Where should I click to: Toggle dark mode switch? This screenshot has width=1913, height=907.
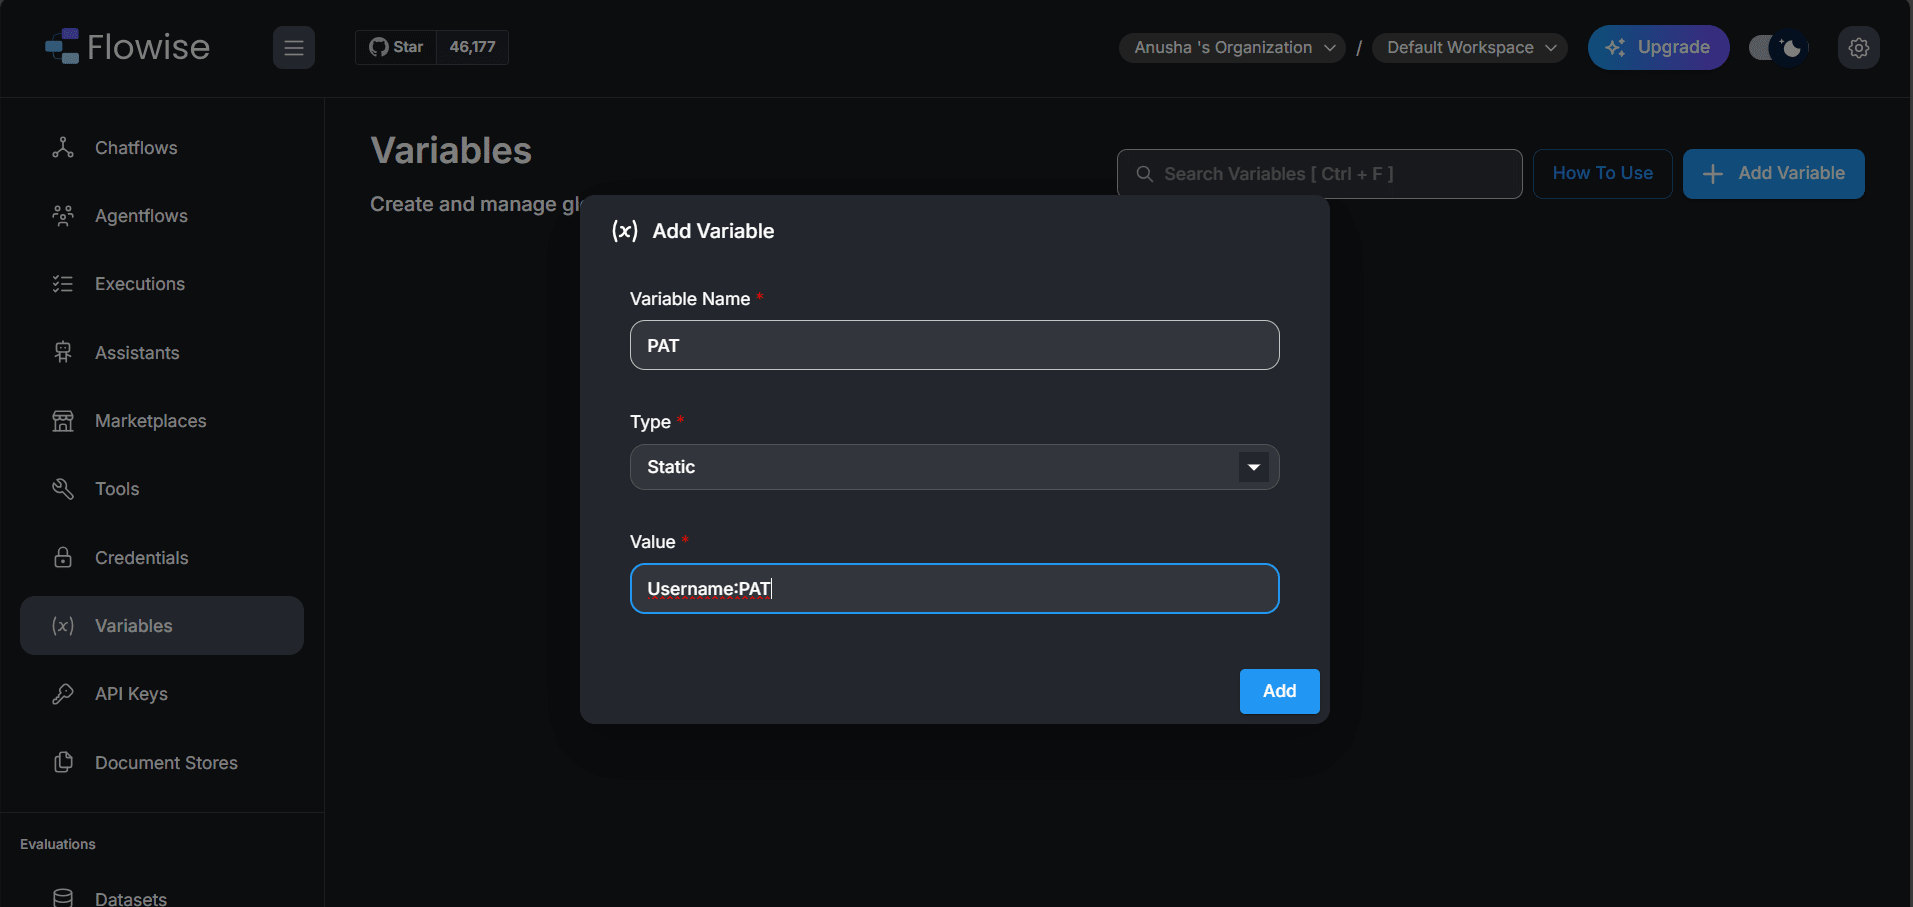1778,48
